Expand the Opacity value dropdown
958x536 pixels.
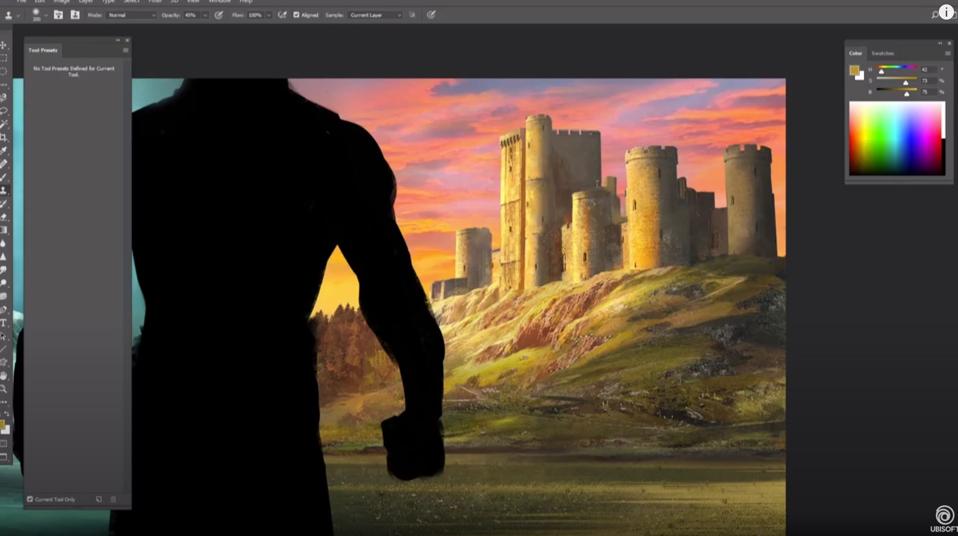coord(204,15)
